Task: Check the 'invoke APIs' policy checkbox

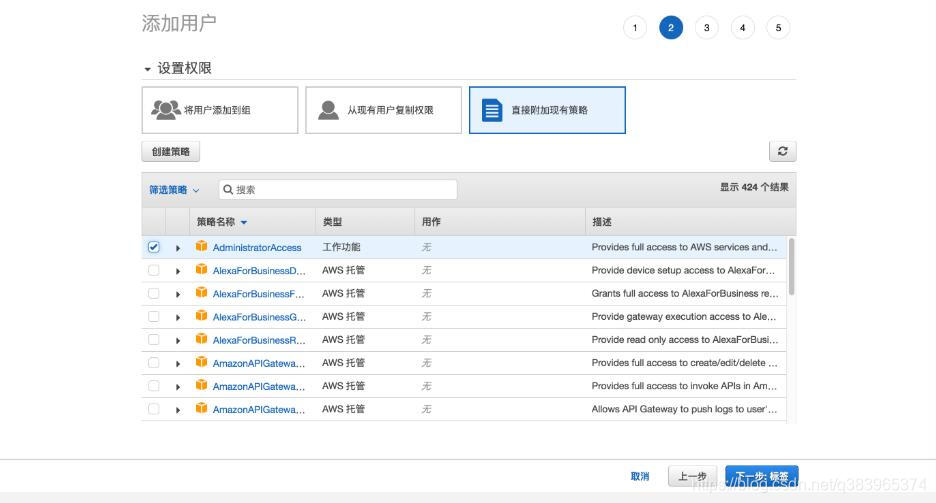Action: 154,386
